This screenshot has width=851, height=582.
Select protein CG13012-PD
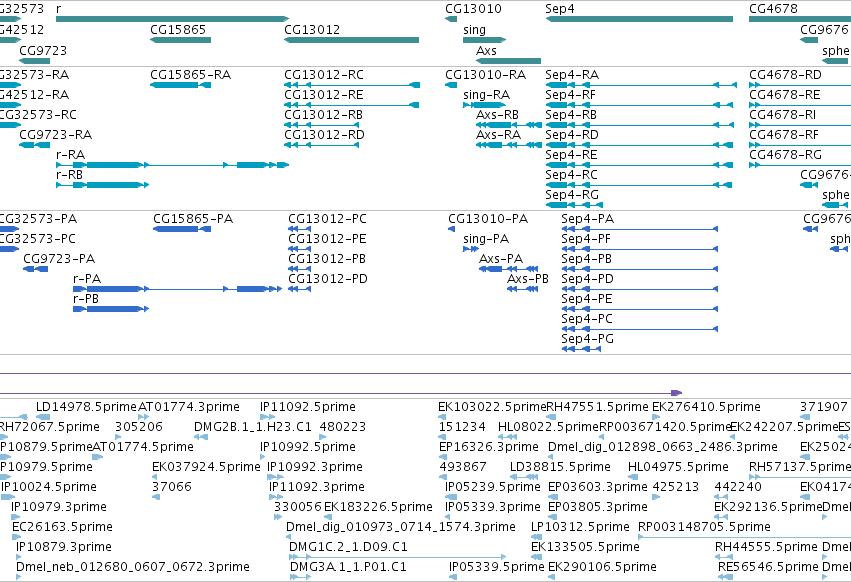coord(300,289)
